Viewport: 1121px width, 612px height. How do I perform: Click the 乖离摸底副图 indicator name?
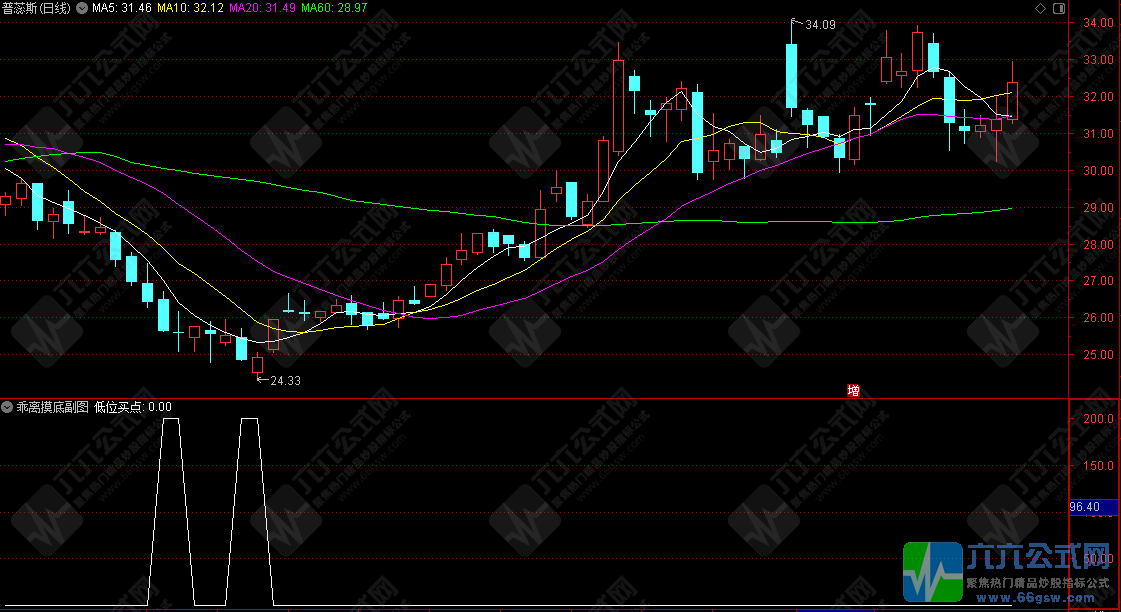point(52,407)
